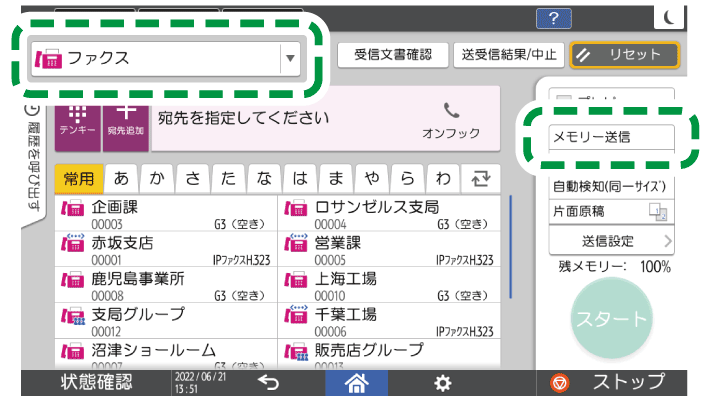The height and width of the screenshot is (400, 711).
Task: Open 送信設定 with the chevron
Action: point(611,241)
